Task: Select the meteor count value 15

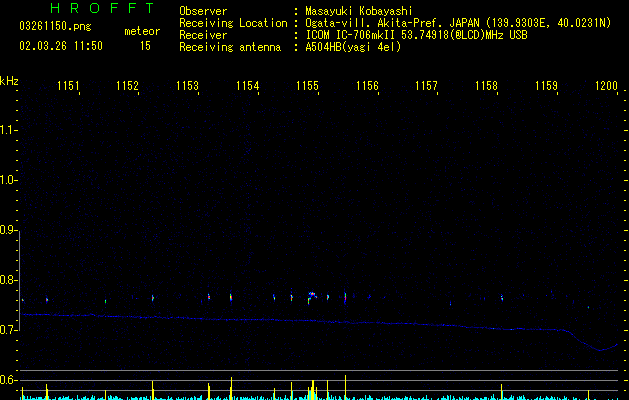Action: tap(145, 46)
